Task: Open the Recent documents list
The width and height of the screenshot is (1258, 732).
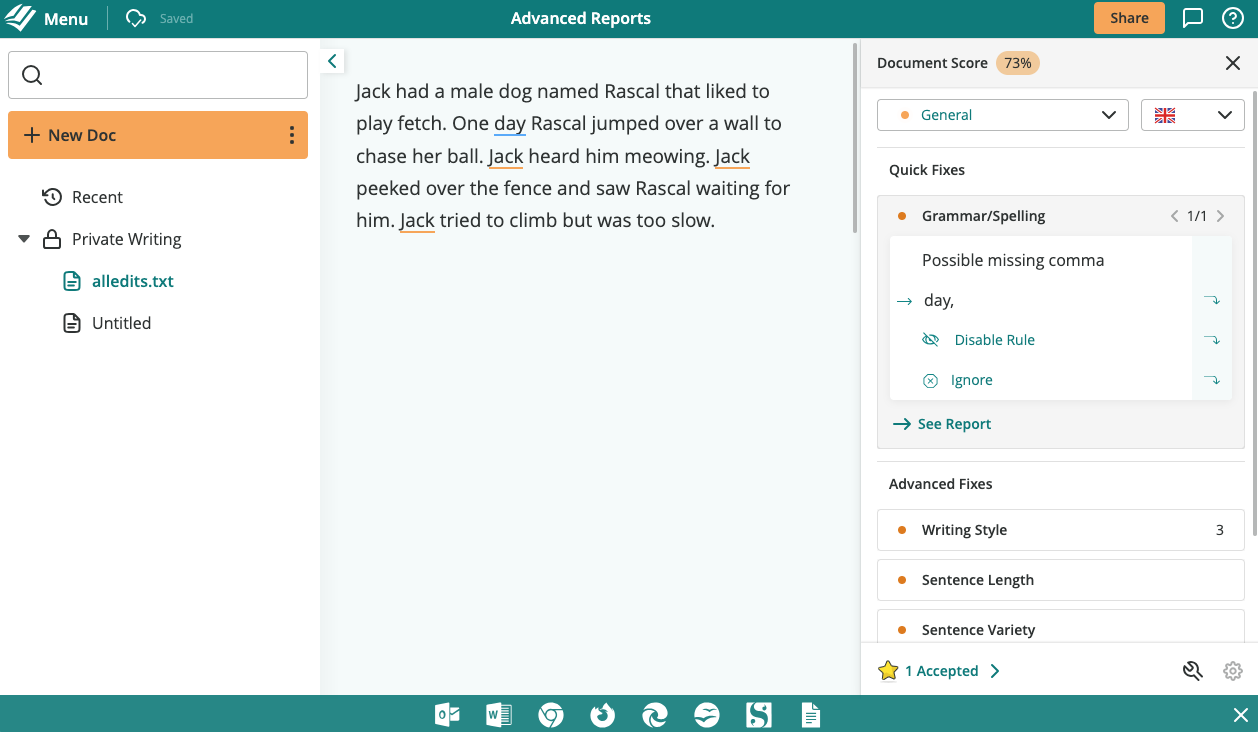Action: [97, 197]
